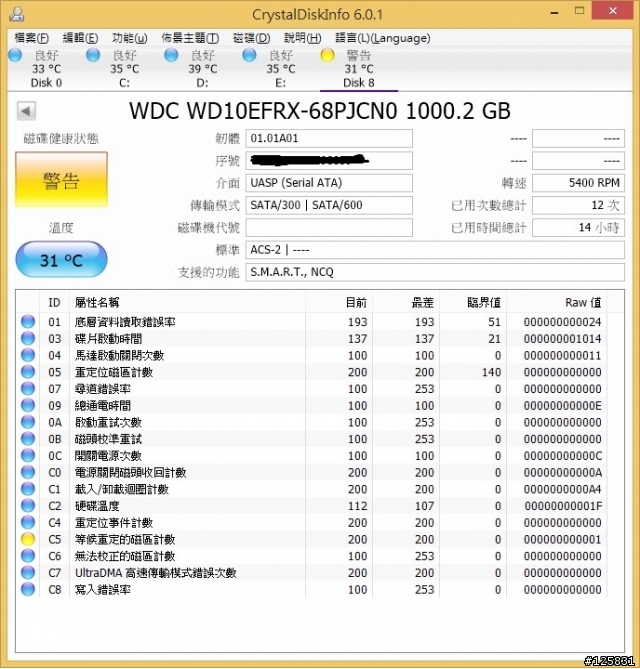Click the yellow 警告 health status button

pos(61,180)
